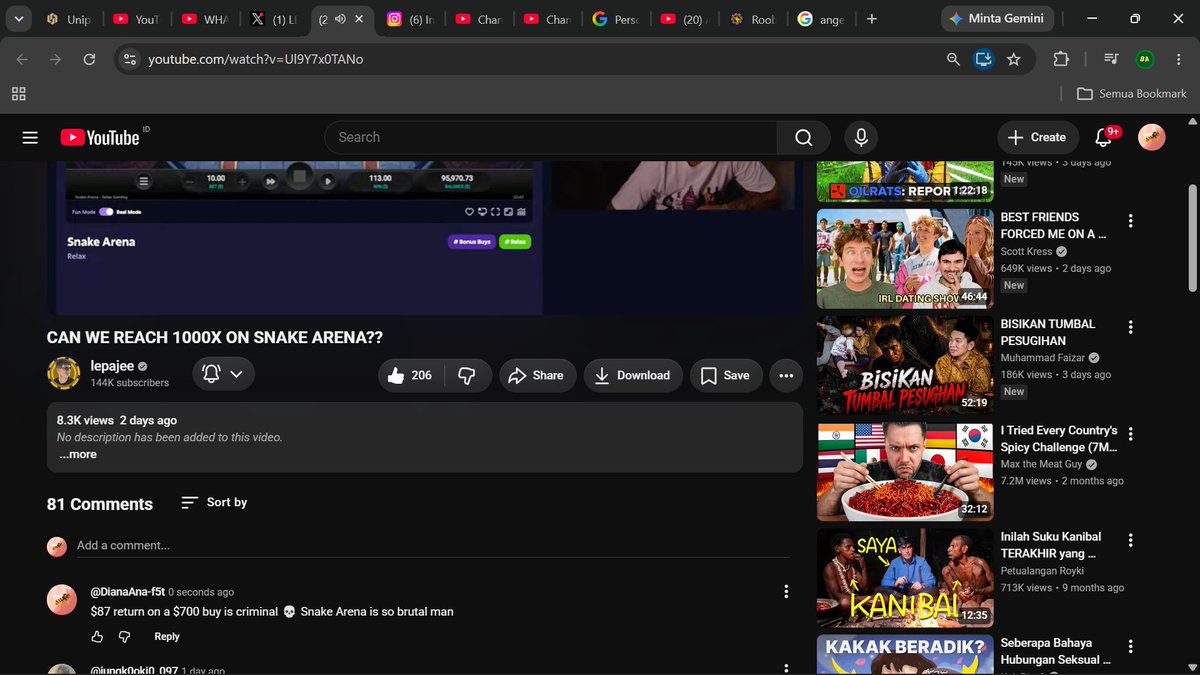The width and height of the screenshot is (1200, 675).
Task: Open OILRATS: REPOR video thumbnail
Action: tap(905, 181)
